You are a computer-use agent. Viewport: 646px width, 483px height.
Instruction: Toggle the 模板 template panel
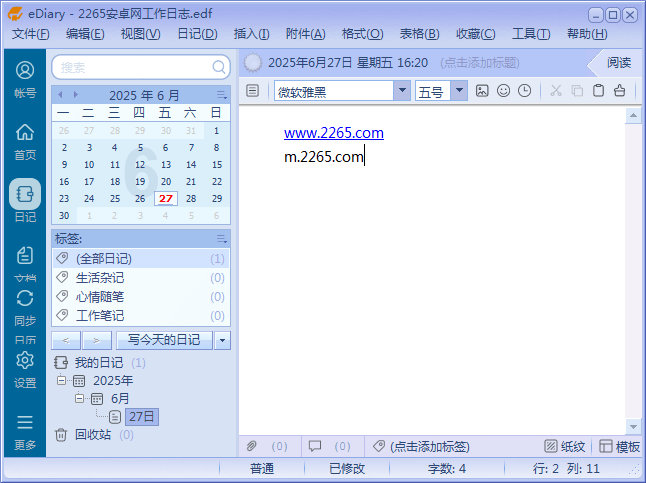(x=619, y=446)
